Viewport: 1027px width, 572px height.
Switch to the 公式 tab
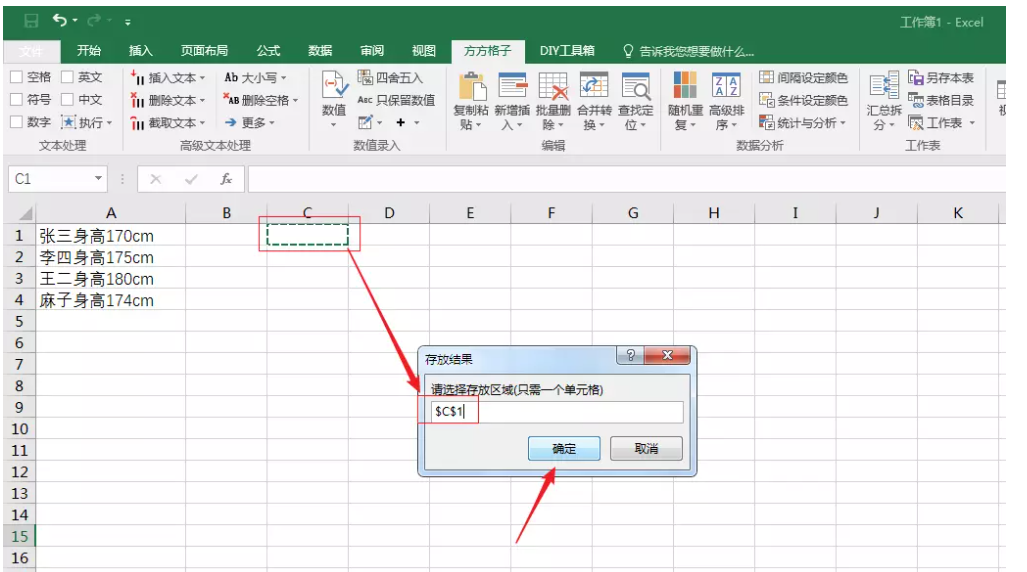click(268, 50)
